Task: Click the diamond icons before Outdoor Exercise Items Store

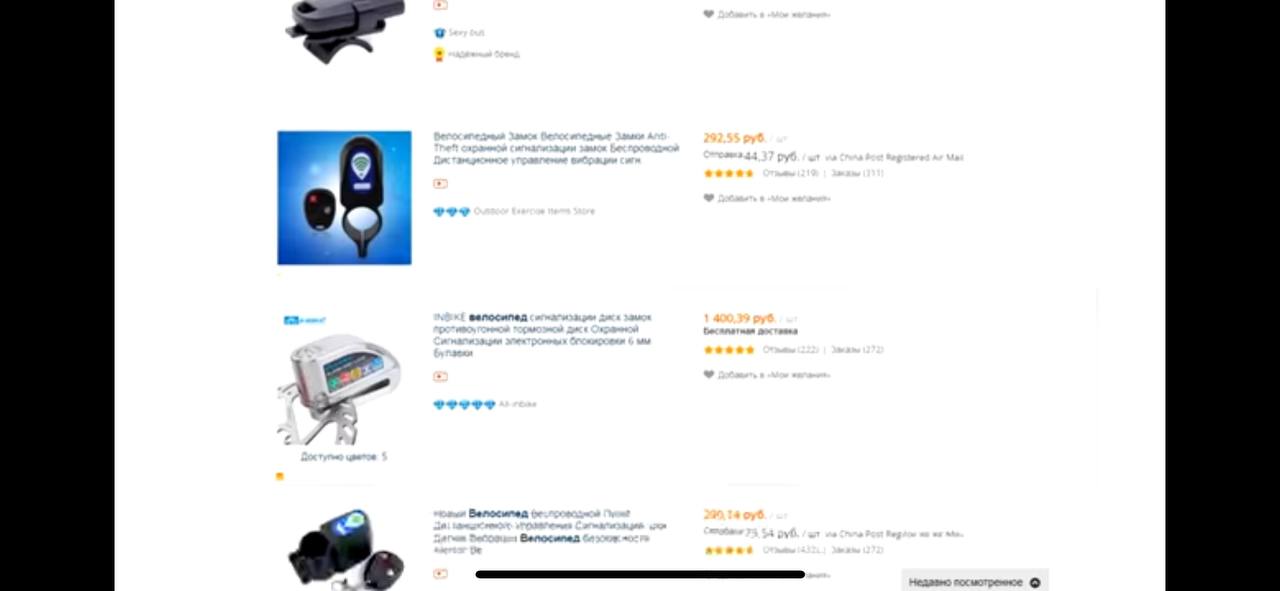Action: pos(451,211)
